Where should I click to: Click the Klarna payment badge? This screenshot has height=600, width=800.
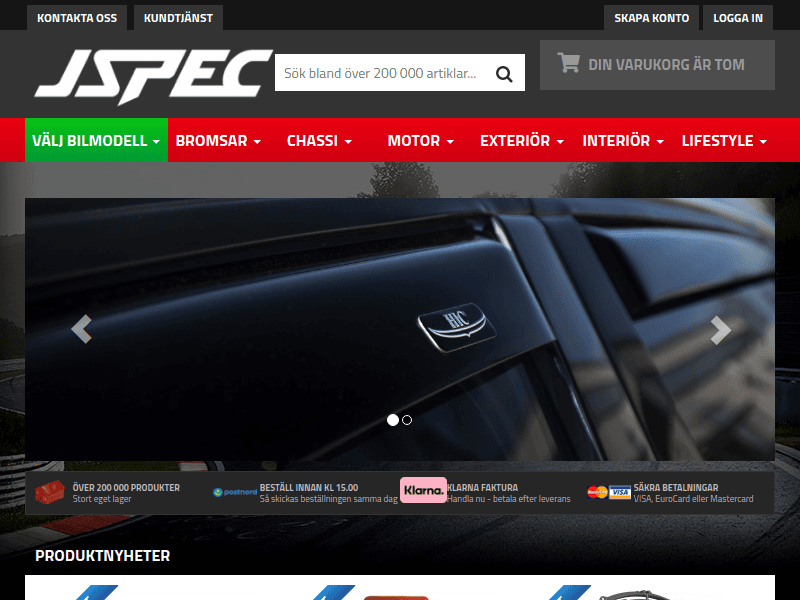click(x=424, y=491)
